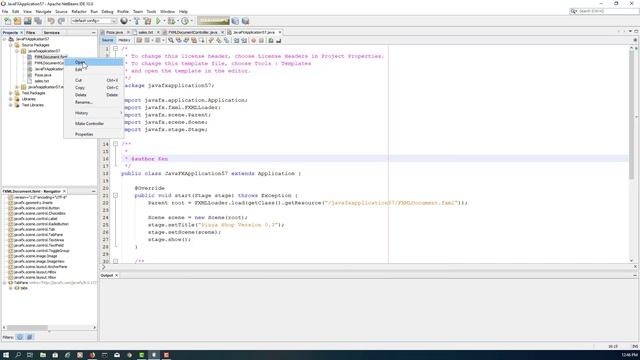
Task: Click the Debug Project icon
Action: 171,21
